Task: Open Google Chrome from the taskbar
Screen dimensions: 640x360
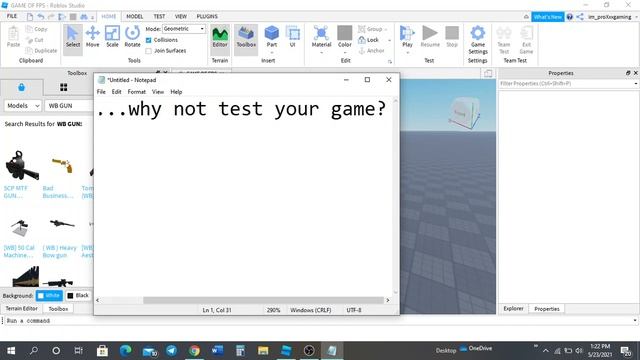Action: click(x=194, y=351)
